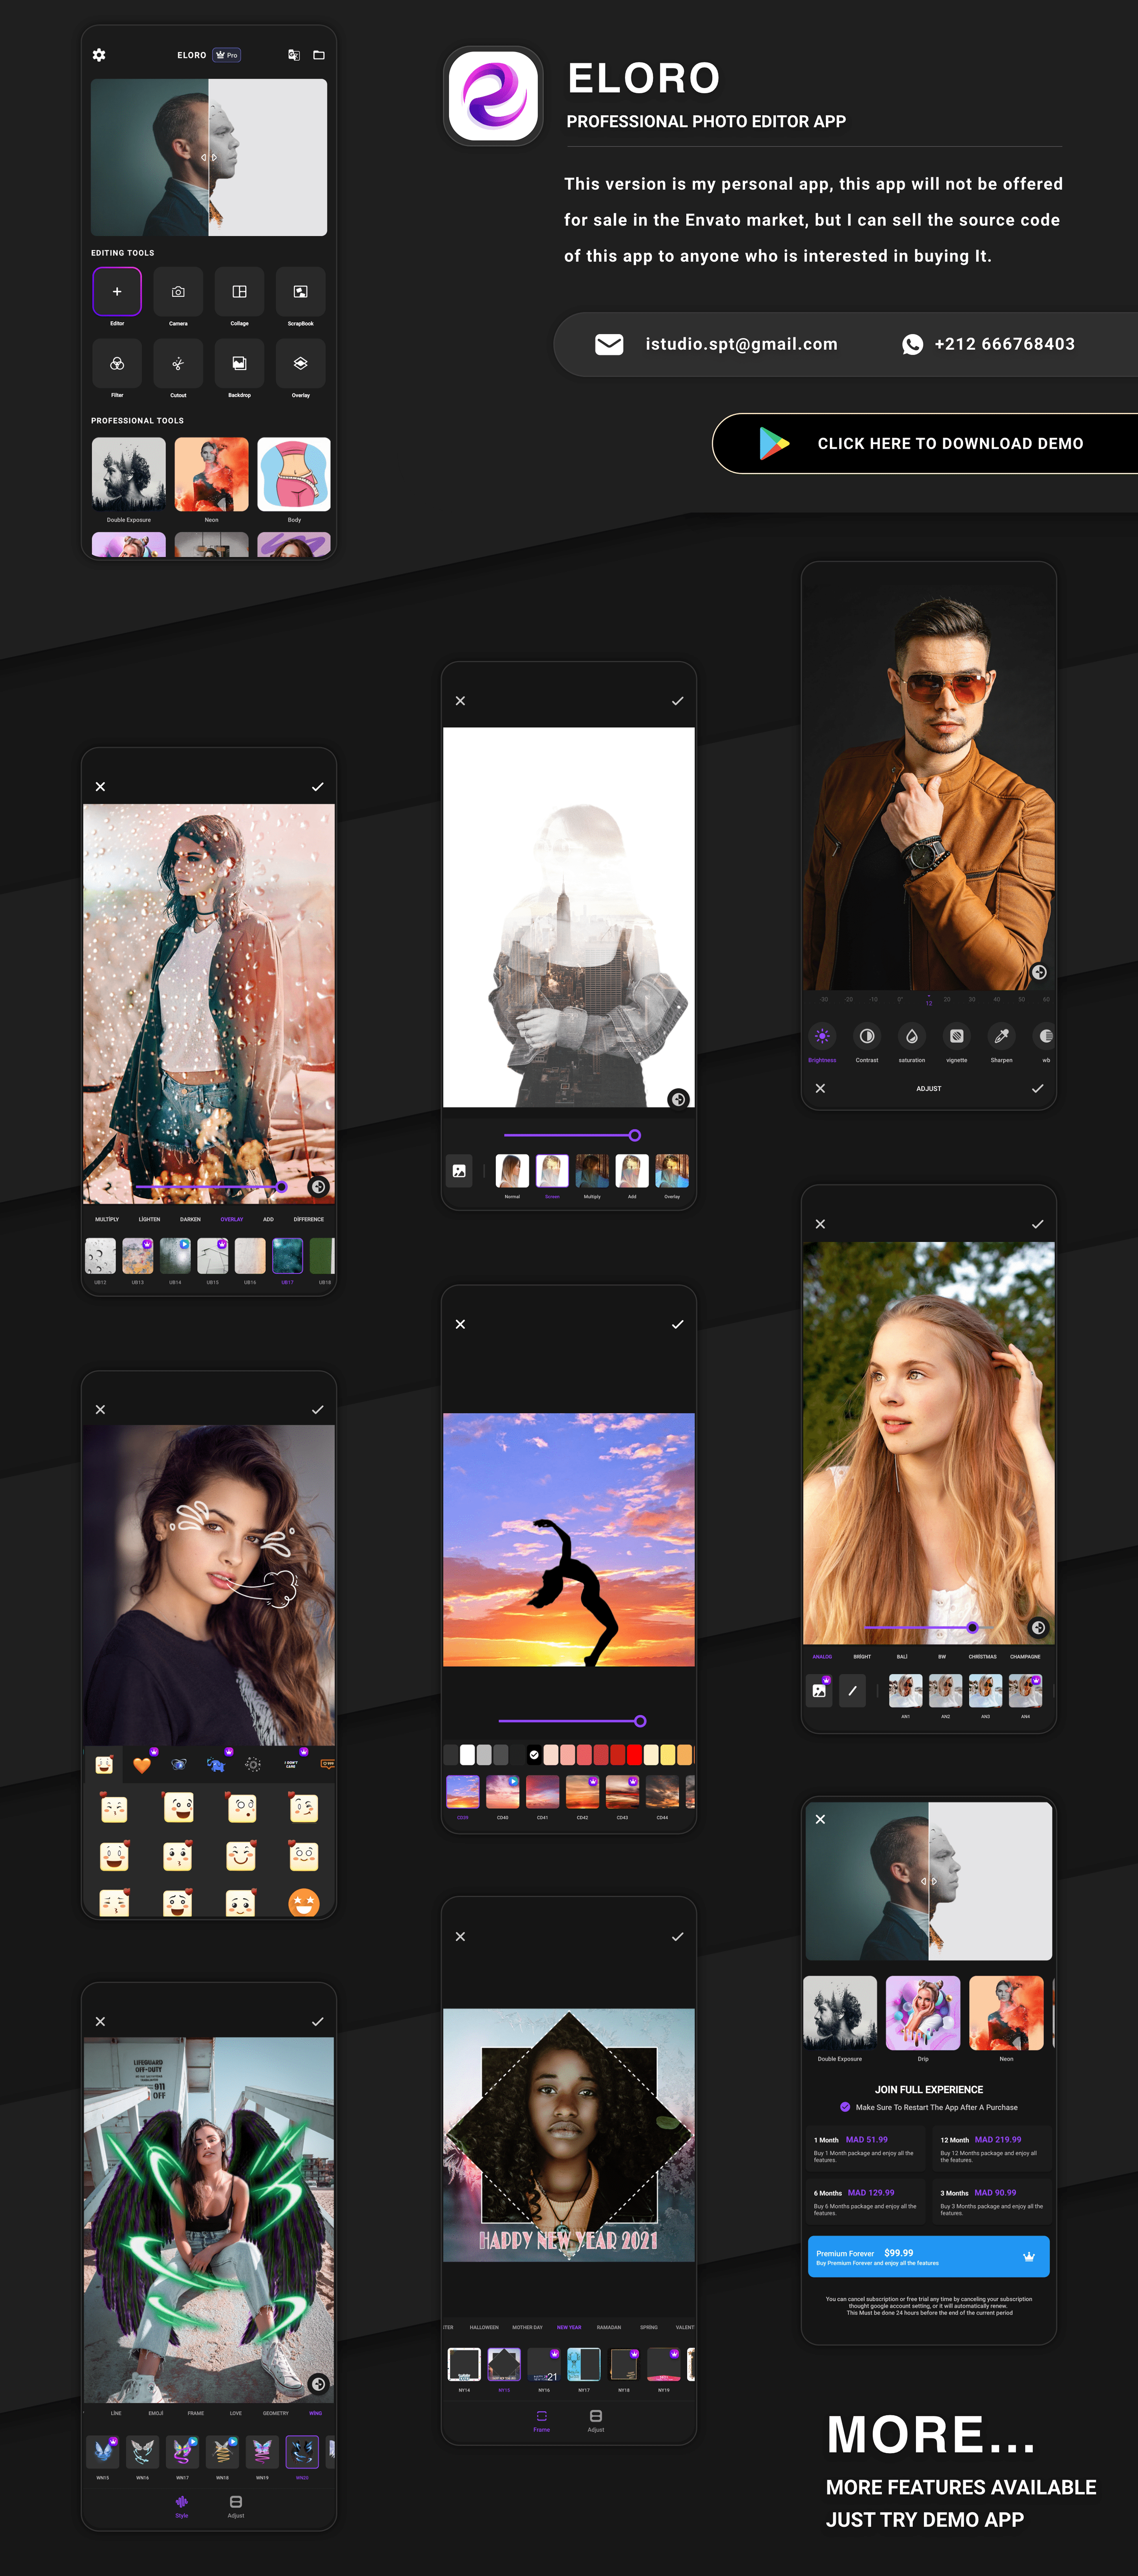Select the wb white balance icon
The width and height of the screenshot is (1138, 2576).
pyautogui.click(x=1045, y=1036)
